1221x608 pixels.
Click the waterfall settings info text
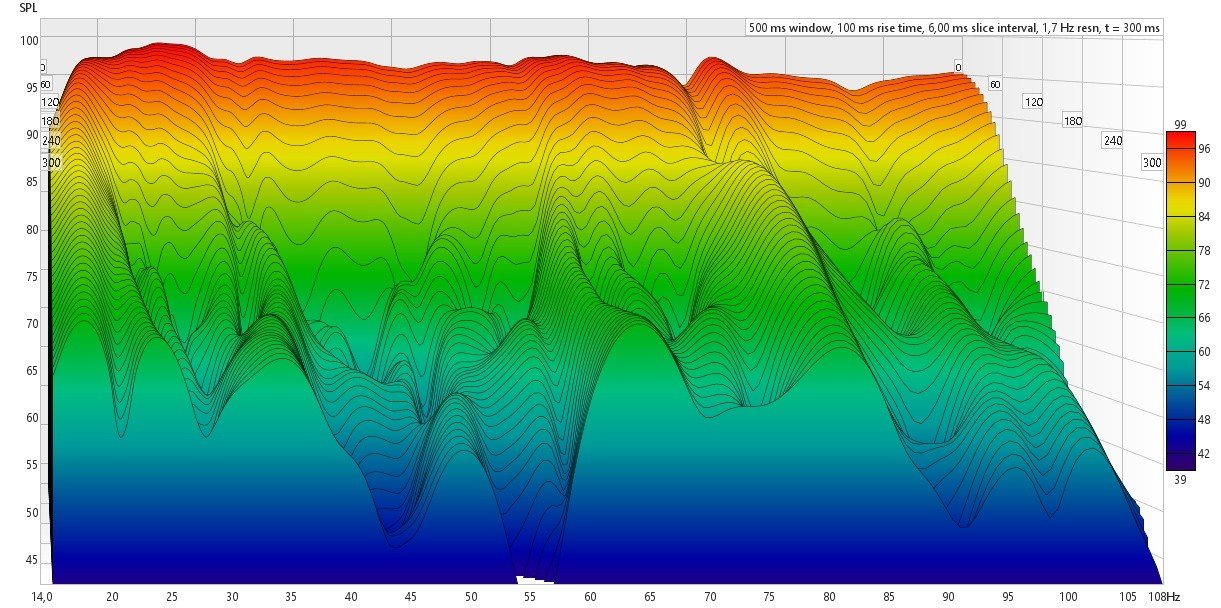[954, 28]
